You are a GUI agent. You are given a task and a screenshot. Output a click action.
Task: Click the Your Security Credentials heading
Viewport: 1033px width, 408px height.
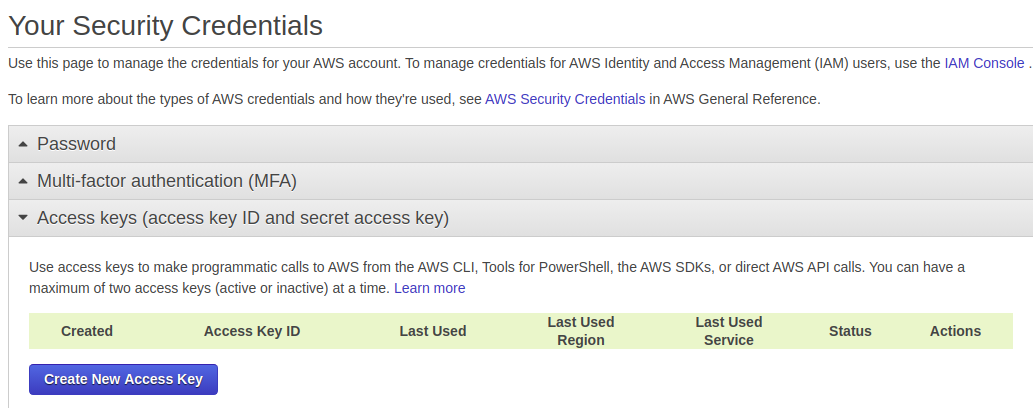click(x=166, y=25)
